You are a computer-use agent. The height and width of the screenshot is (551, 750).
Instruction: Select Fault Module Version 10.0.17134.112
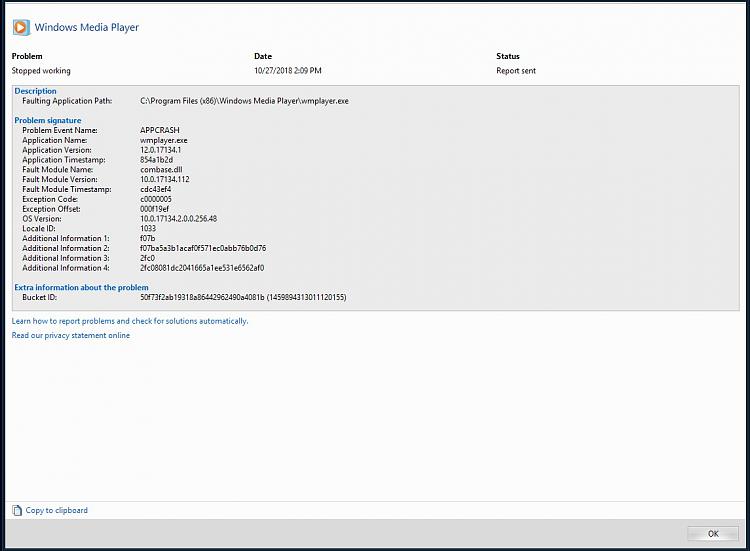pyautogui.click(x=165, y=179)
